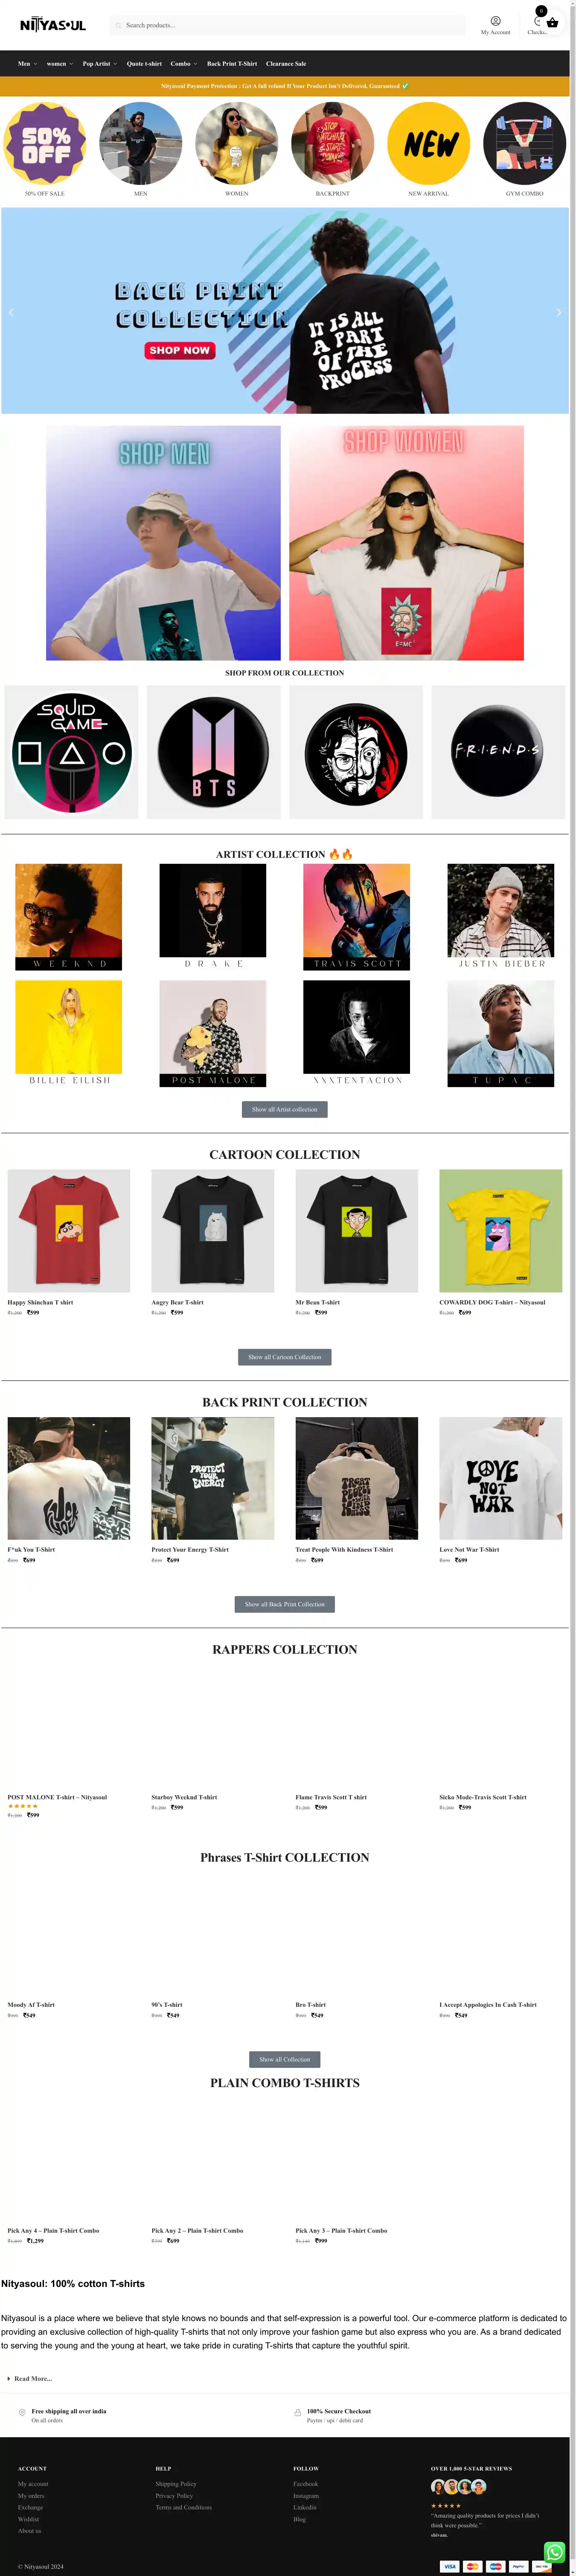Image resolution: width=576 pixels, height=2576 pixels.
Task: Click Show all Artist collection button
Action: coord(284,1109)
